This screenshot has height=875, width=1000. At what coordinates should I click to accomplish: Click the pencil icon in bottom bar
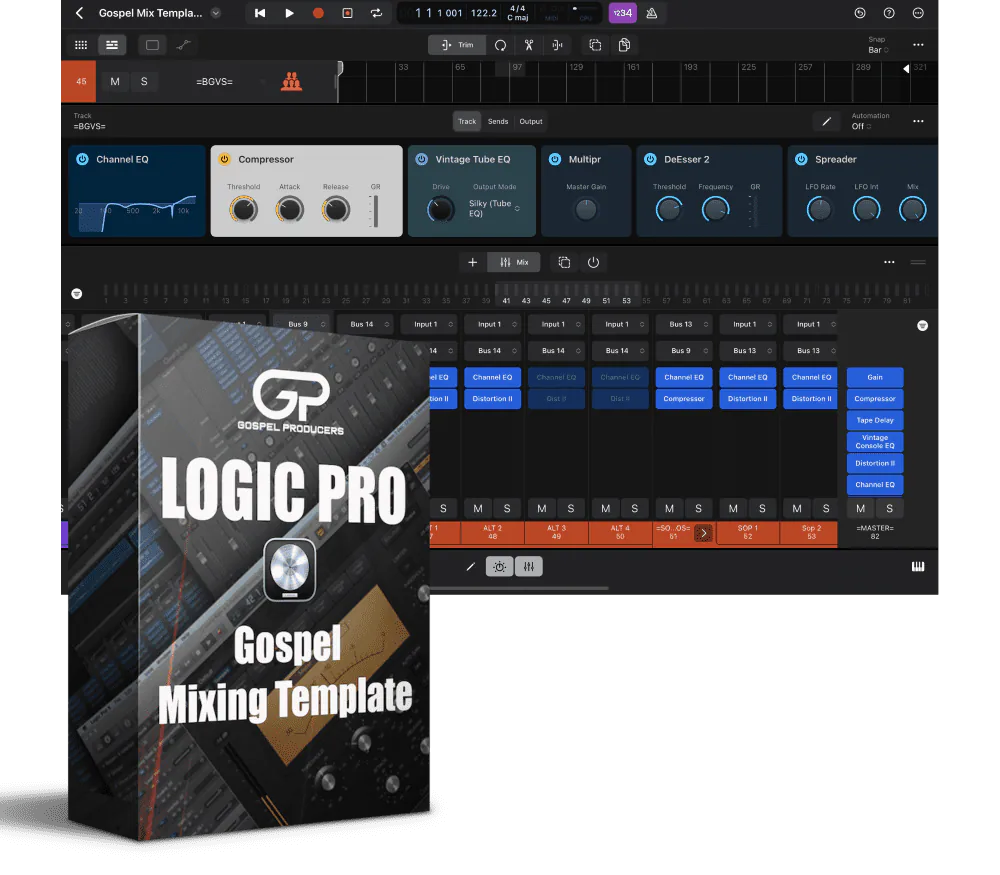tap(471, 566)
